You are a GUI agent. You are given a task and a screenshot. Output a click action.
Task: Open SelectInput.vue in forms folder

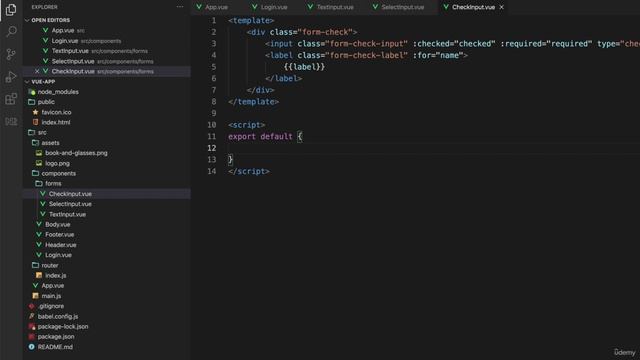(70, 204)
